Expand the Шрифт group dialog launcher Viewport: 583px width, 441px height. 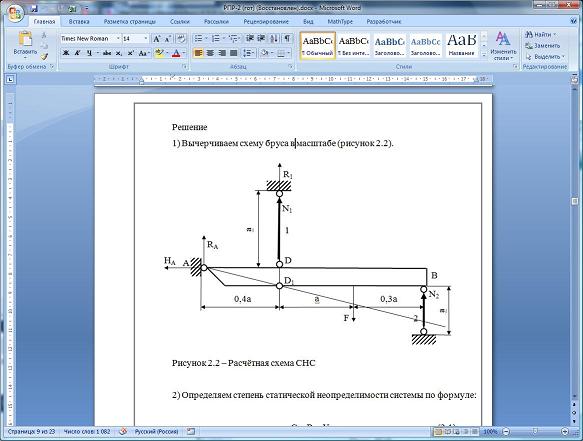coord(184,67)
